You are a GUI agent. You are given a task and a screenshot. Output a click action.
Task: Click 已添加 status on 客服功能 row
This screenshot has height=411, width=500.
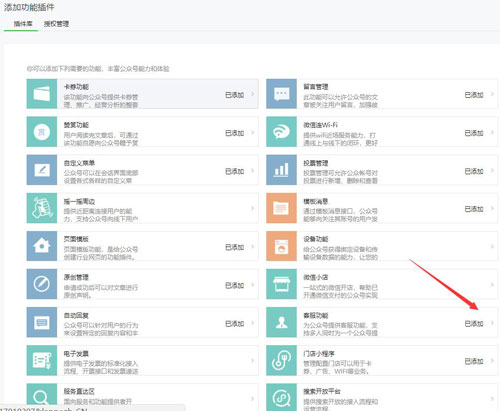pyautogui.click(x=474, y=324)
